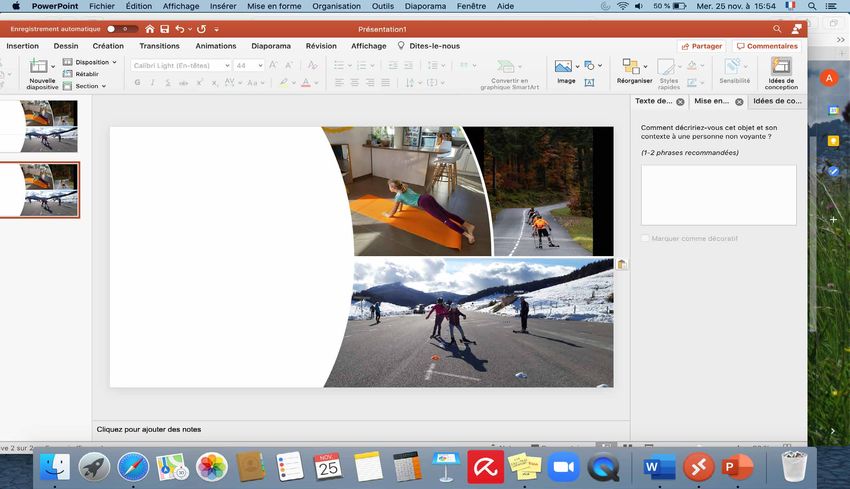Image resolution: width=850 pixels, height=489 pixels.
Task: Switch to the Transitions ribbon tab
Action: point(159,46)
